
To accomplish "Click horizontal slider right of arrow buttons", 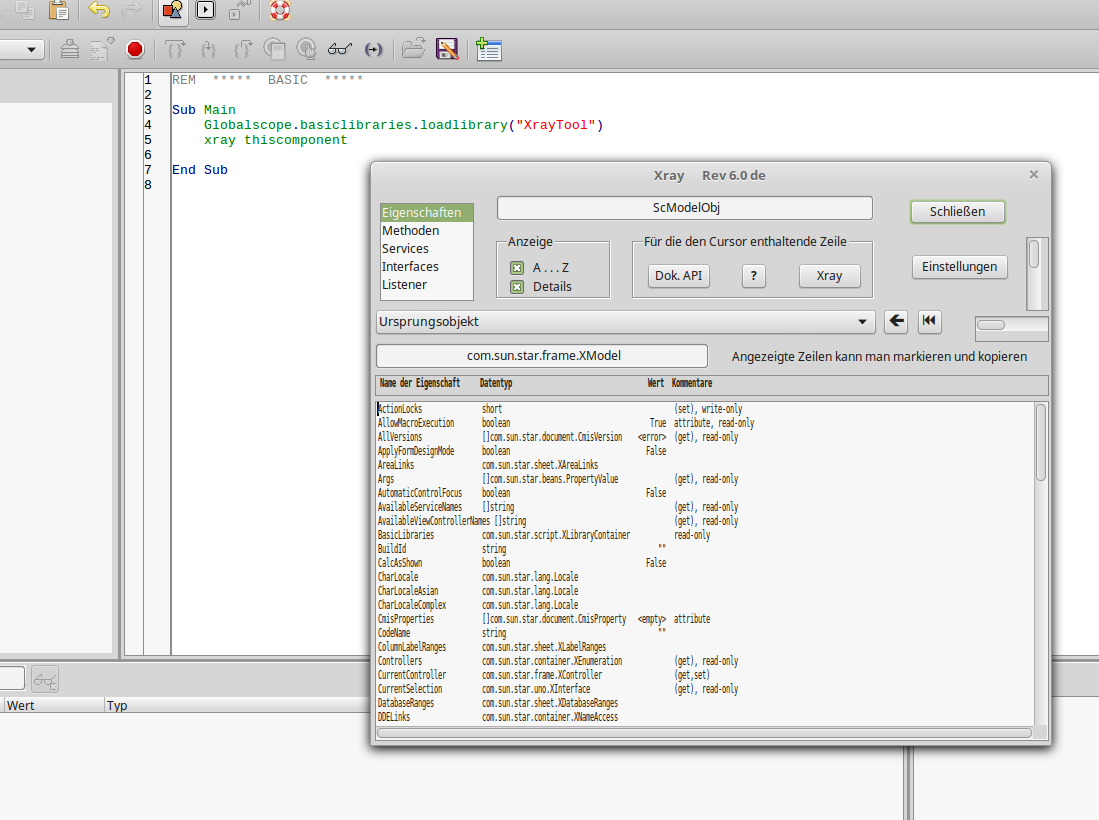I will click(x=1011, y=327).
